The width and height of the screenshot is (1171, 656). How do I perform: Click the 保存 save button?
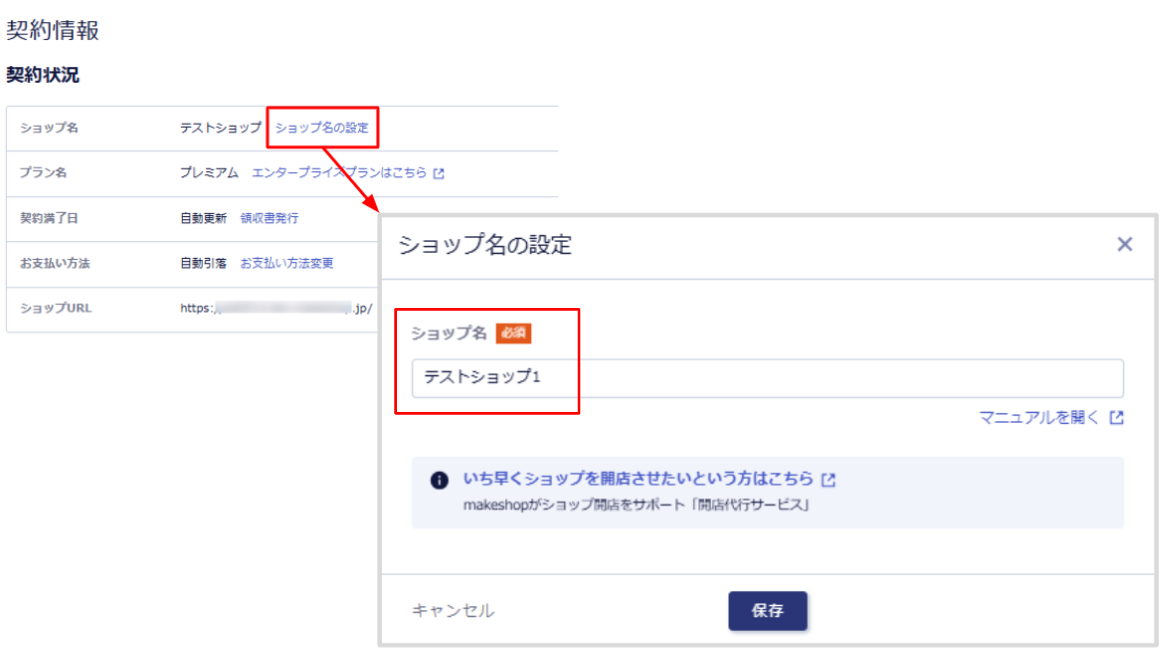tap(767, 611)
